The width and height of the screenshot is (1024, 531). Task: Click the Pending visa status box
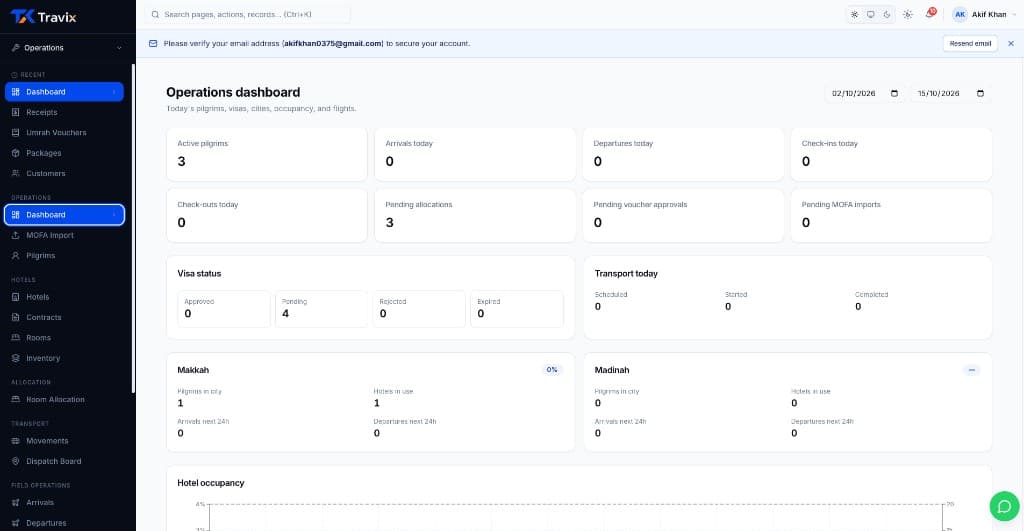[x=321, y=309]
